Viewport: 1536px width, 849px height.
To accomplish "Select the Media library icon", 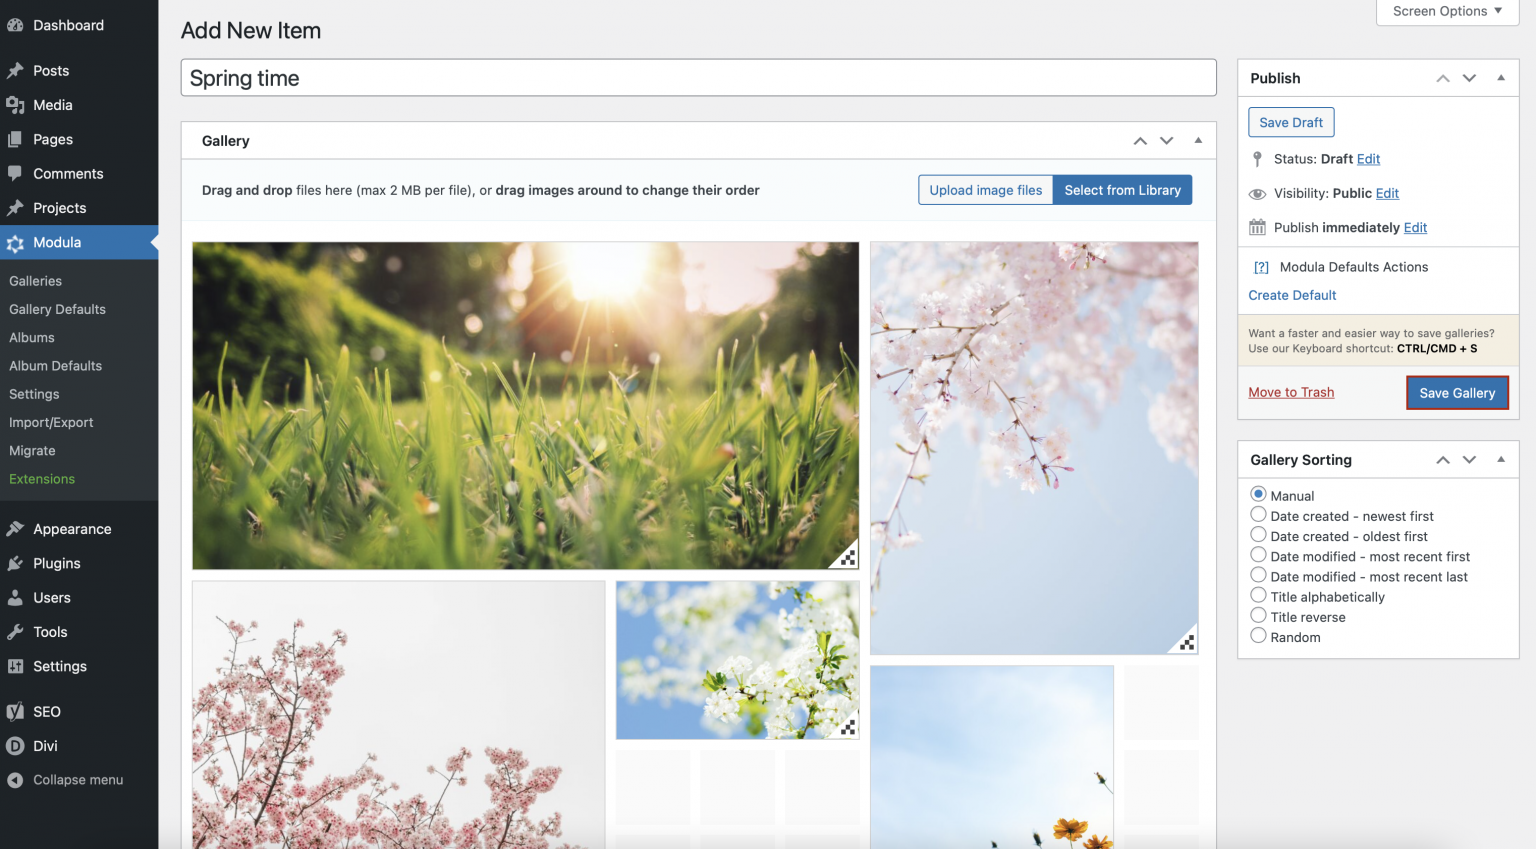I will [x=17, y=105].
